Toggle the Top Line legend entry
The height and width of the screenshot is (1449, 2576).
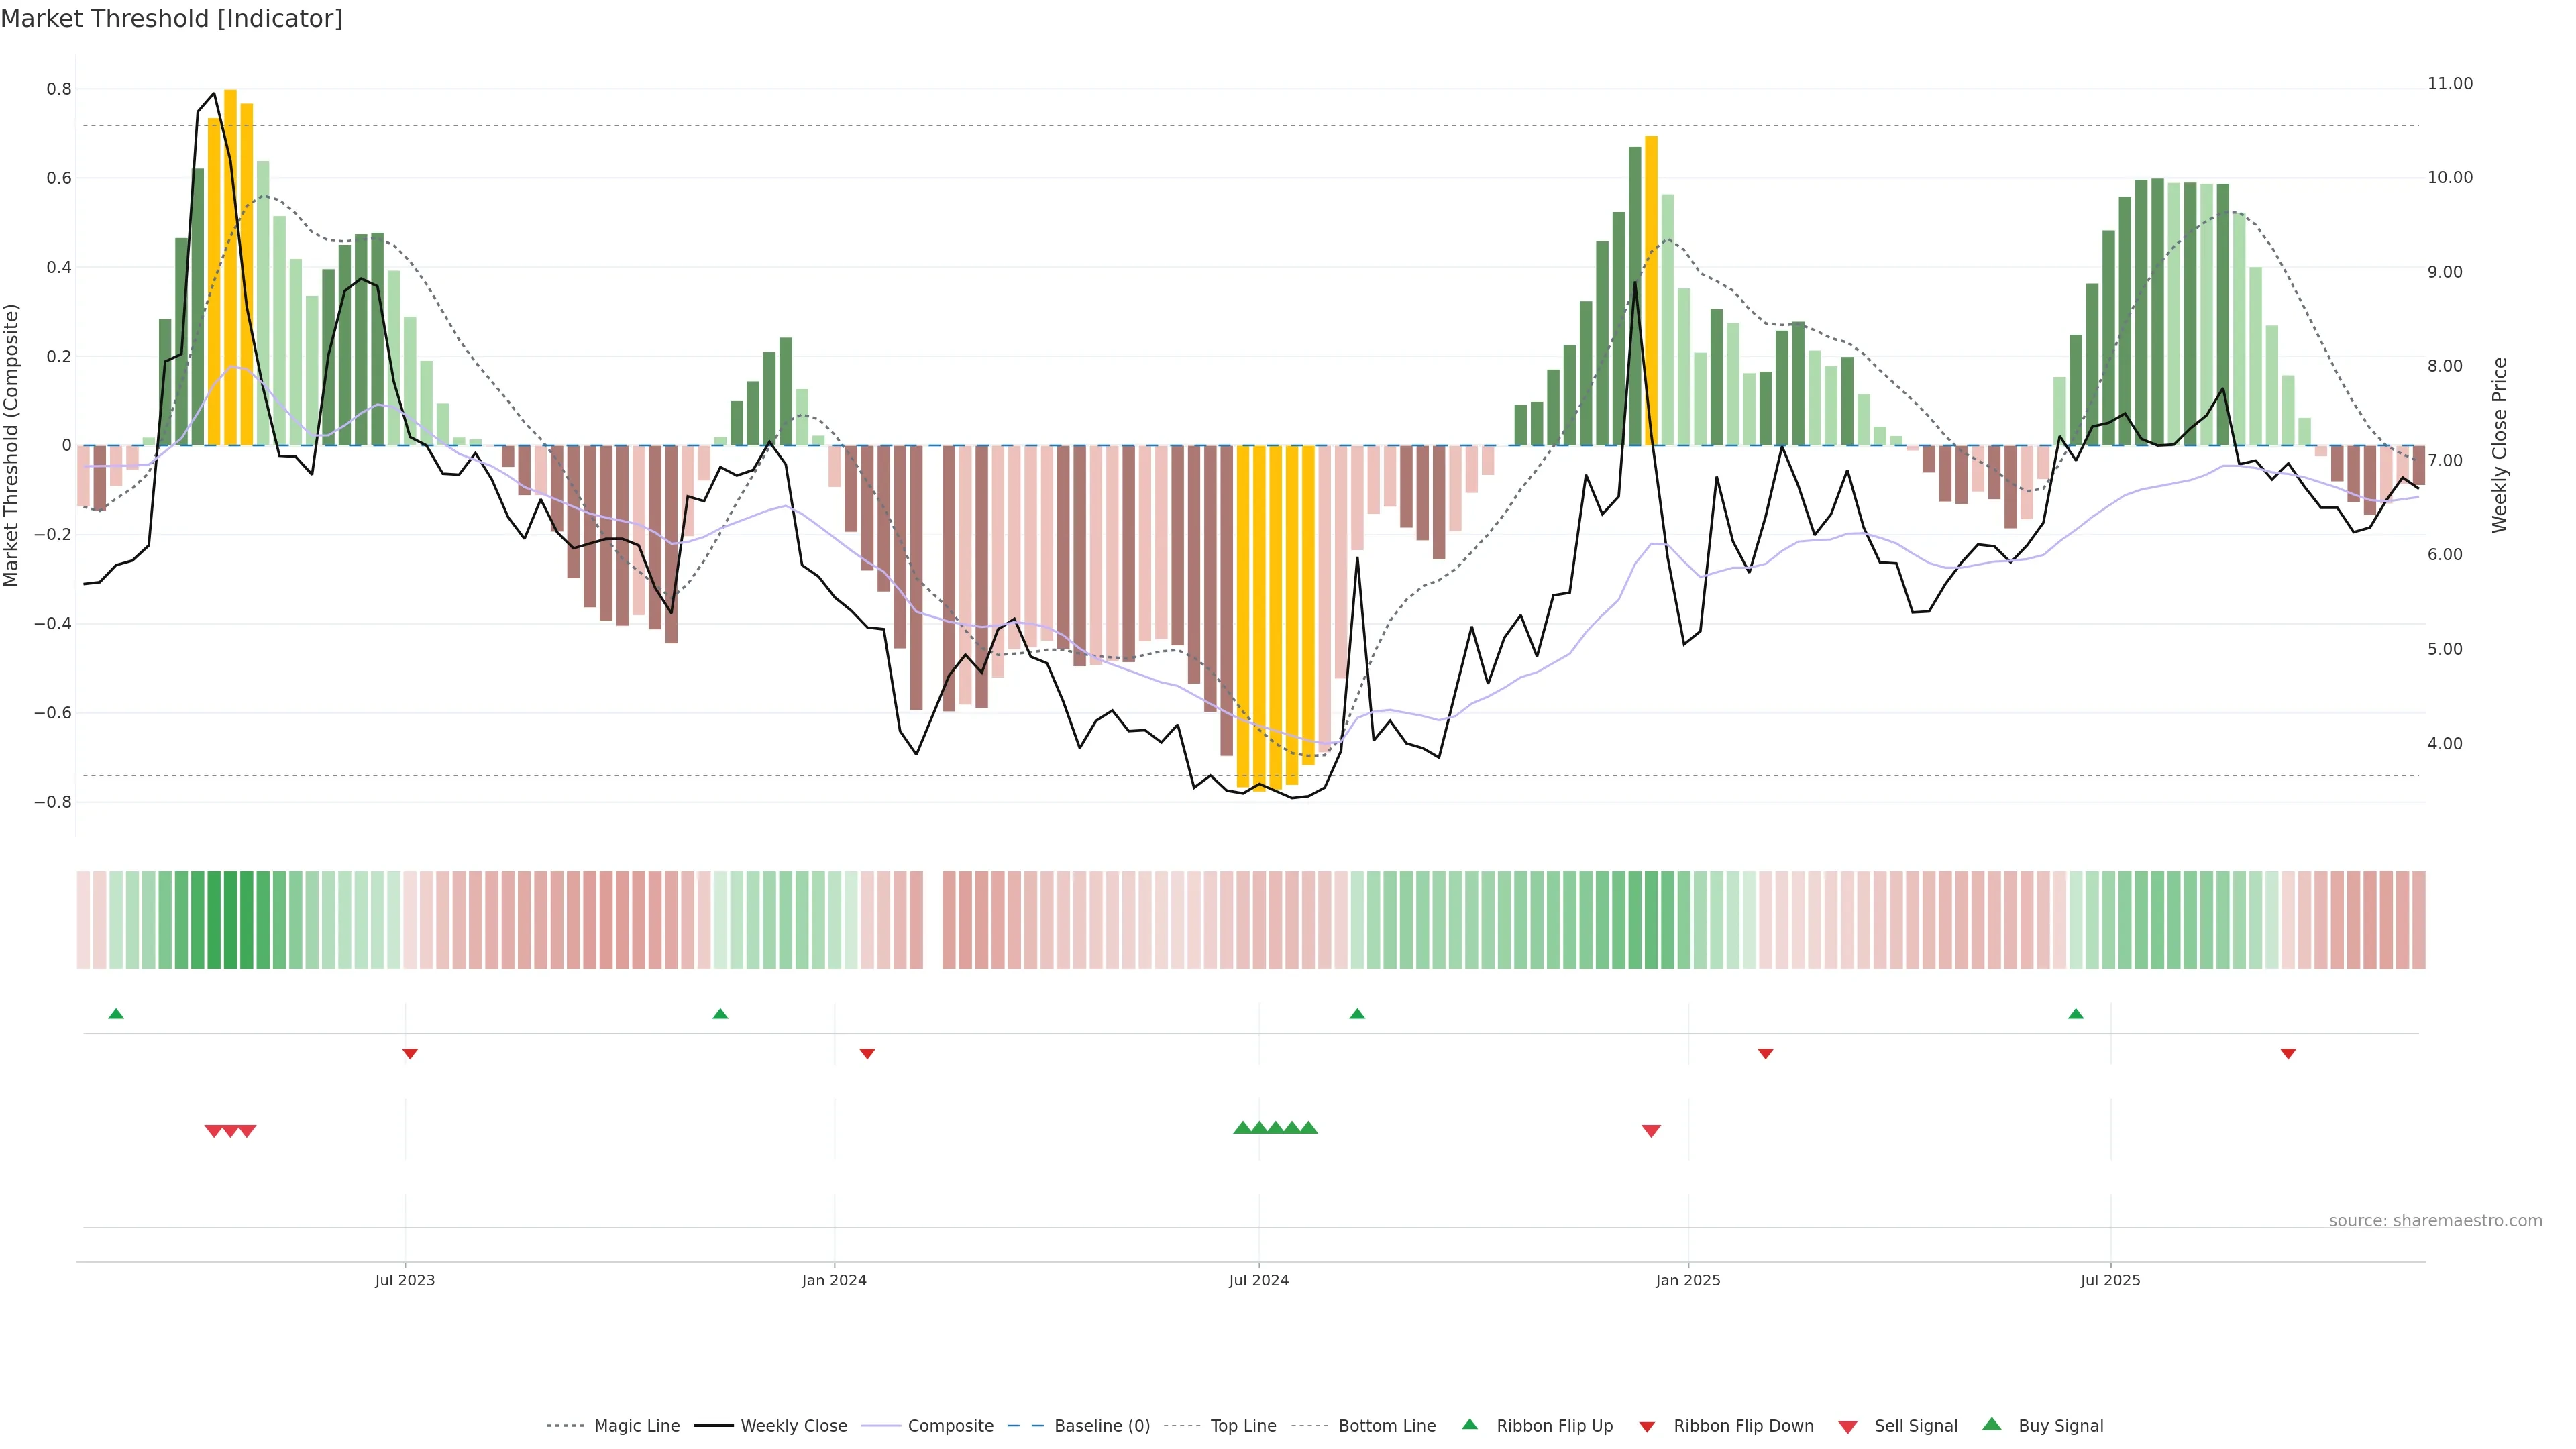tap(1243, 1426)
